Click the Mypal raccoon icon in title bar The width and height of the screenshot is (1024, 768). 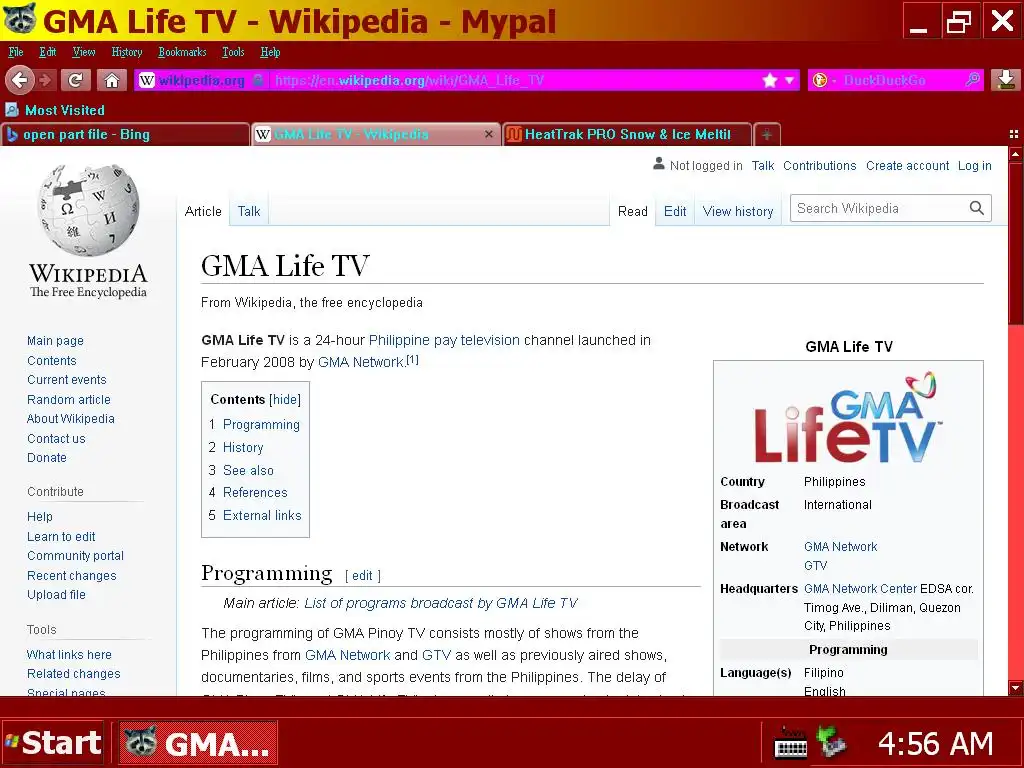pos(20,20)
